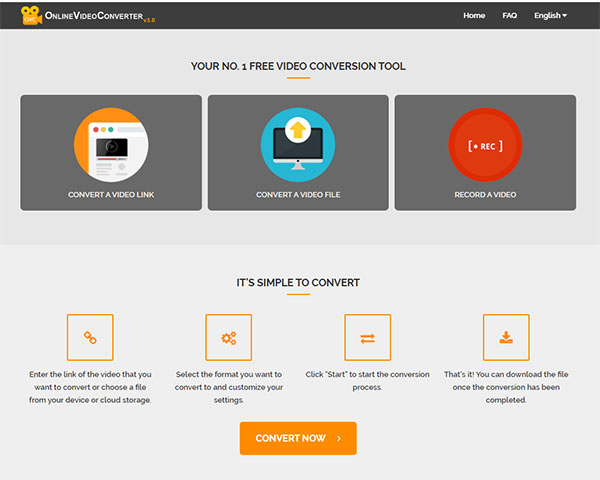Screen dimensions: 600x480
Task: Go to the Home menu item
Action: pos(474,15)
